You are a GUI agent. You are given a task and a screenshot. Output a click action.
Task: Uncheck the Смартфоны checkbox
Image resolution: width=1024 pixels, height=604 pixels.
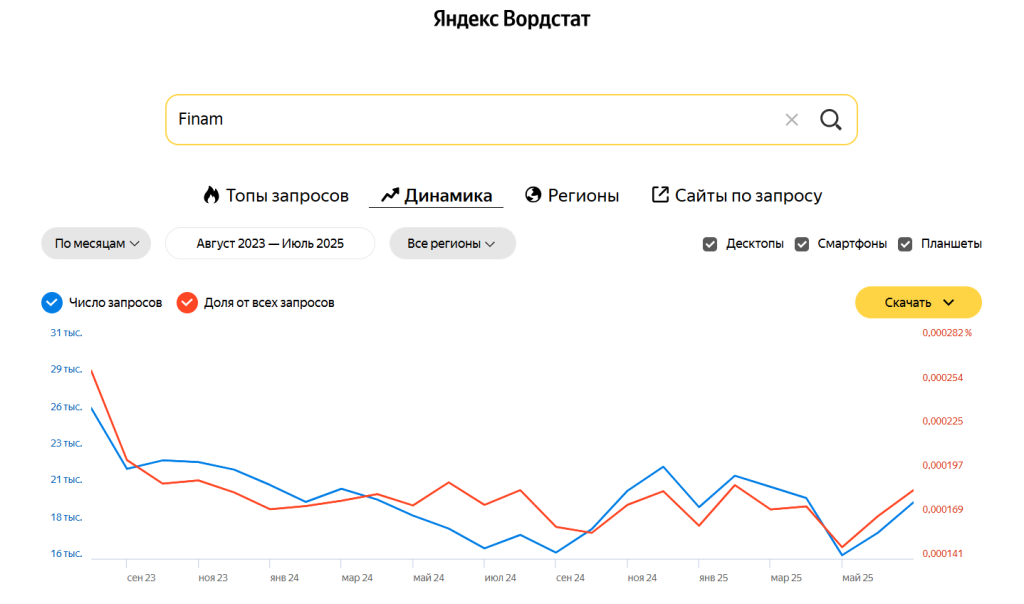pyautogui.click(x=802, y=244)
